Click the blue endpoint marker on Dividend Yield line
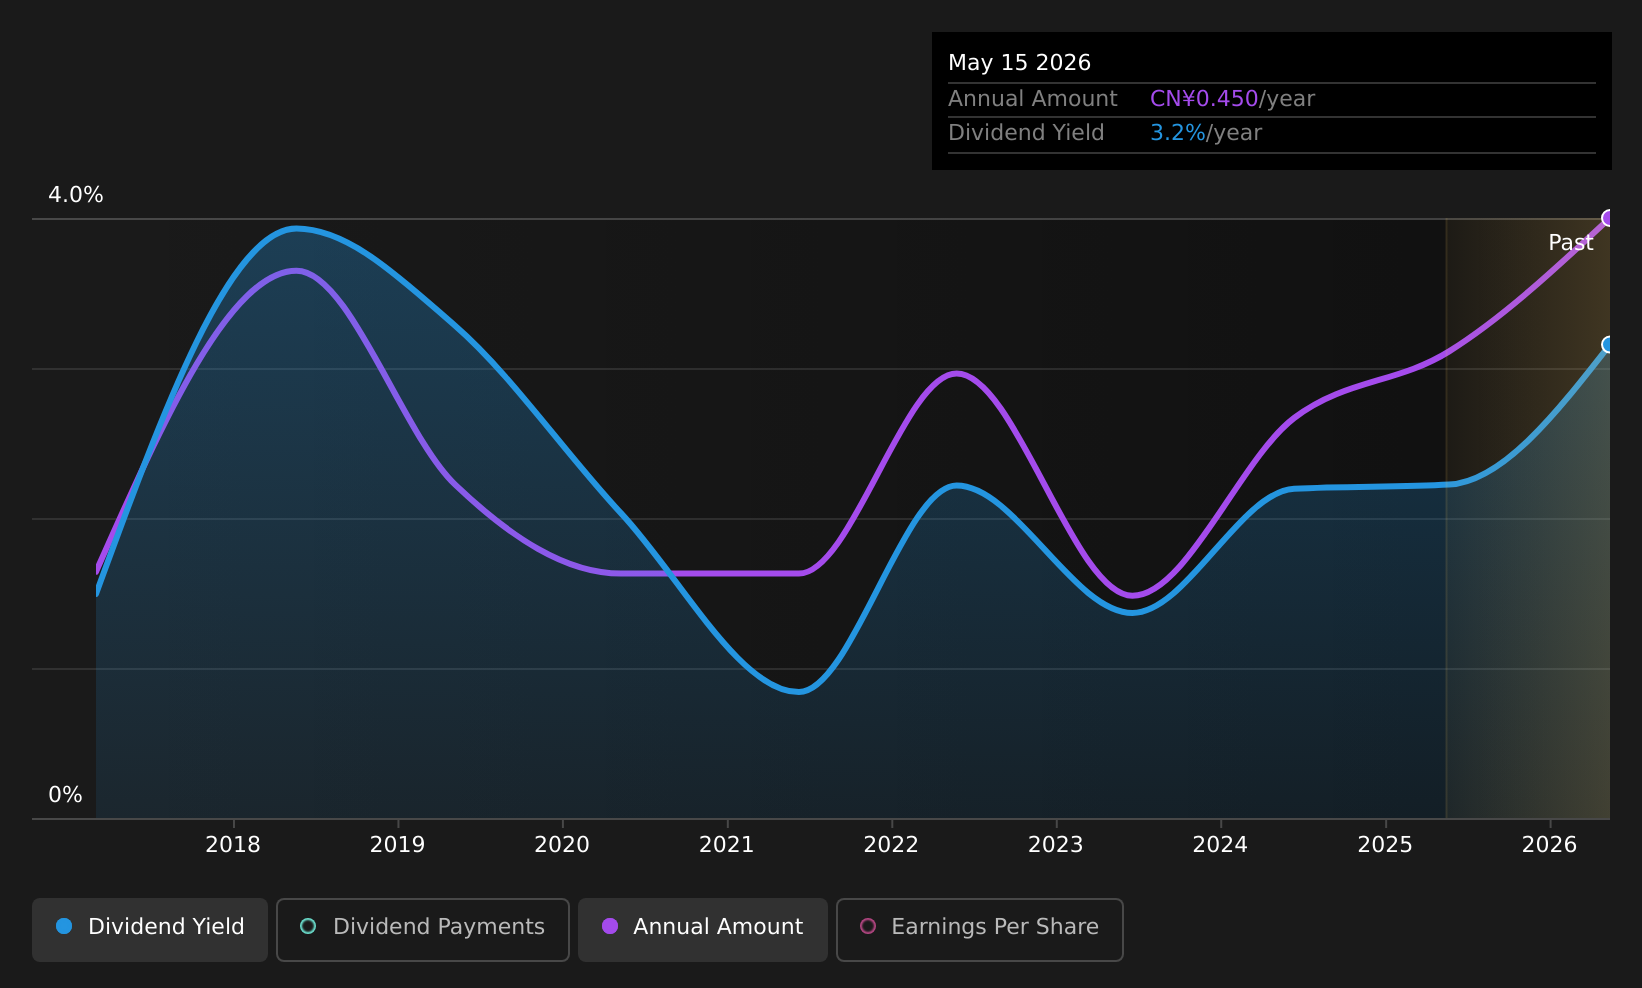 [x=1608, y=345]
